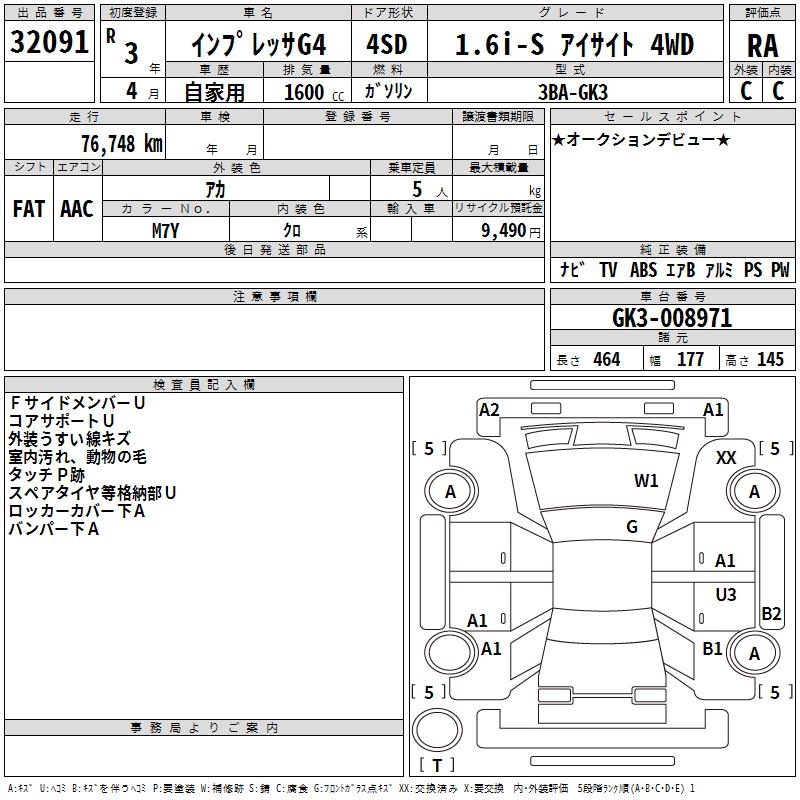Click the PS equipment entry
This screenshot has height=800, width=800.
pyautogui.click(x=753, y=269)
